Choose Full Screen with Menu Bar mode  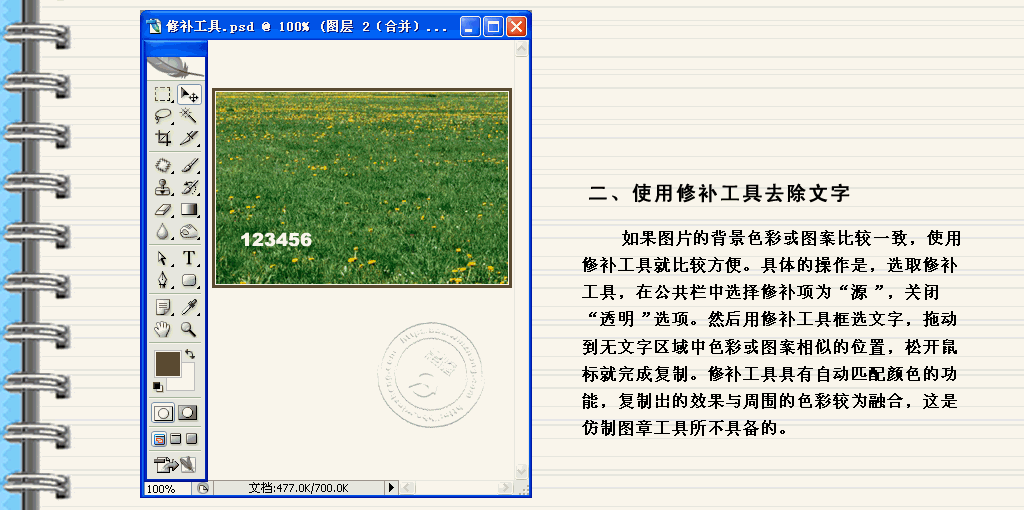[176, 439]
